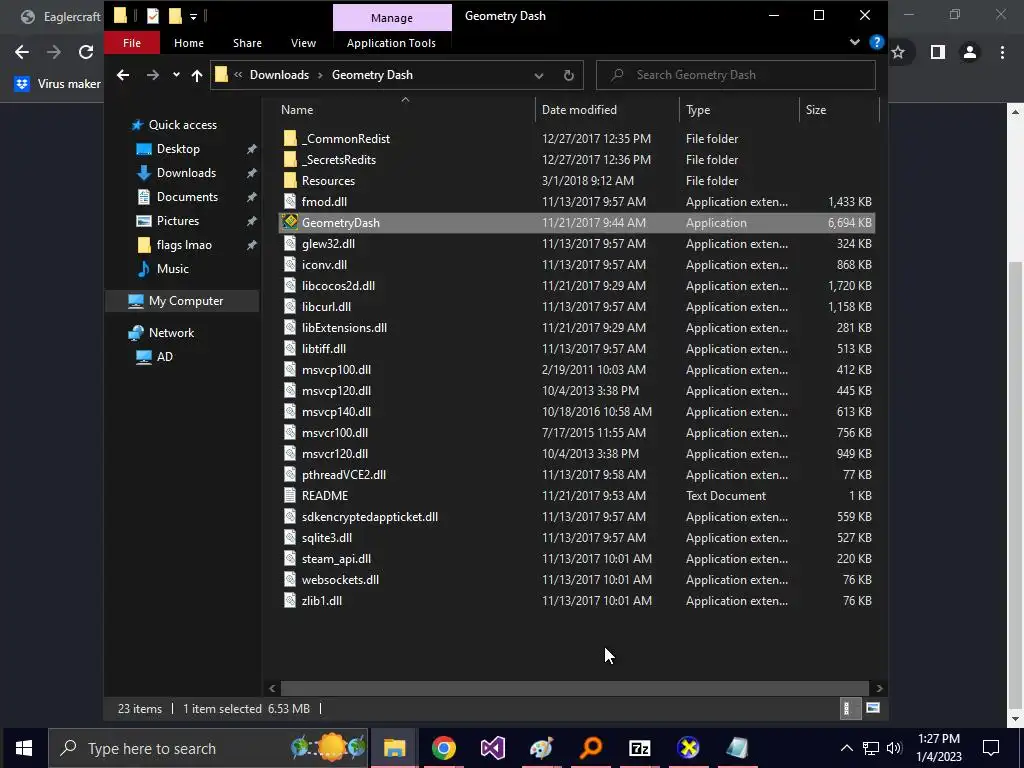Image resolution: width=1024 pixels, height=768 pixels.
Task: Bookmark page star in Chrome window
Action: [x=898, y=52]
